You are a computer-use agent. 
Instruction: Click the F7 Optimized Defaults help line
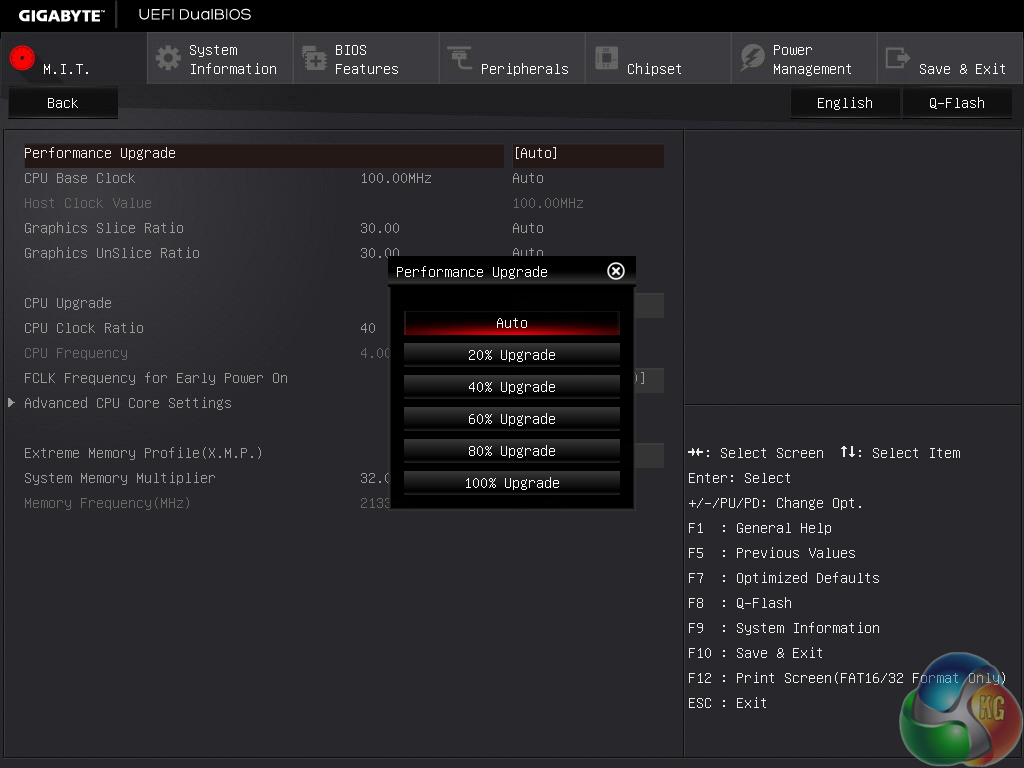[784, 578]
